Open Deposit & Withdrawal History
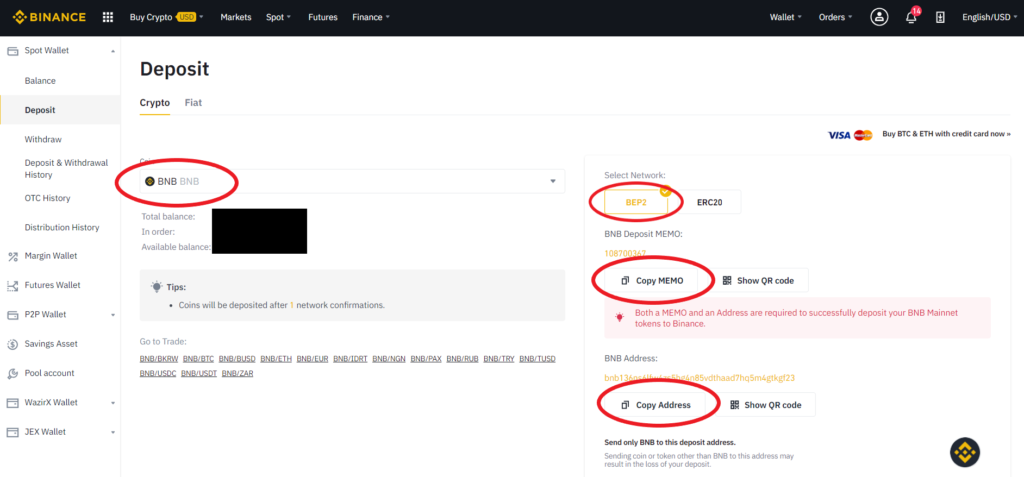Image resolution: width=1024 pixels, height=477 pixels. pyautogui.click(x=67, y=169)
